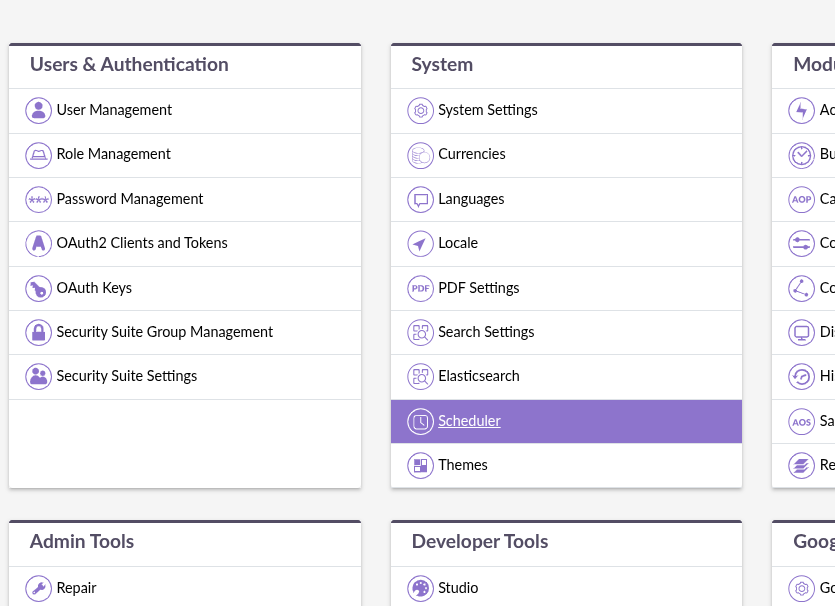Click the Search Settings icon
The height and width of the screenshot is (606, 835).
tap(420, 332)
